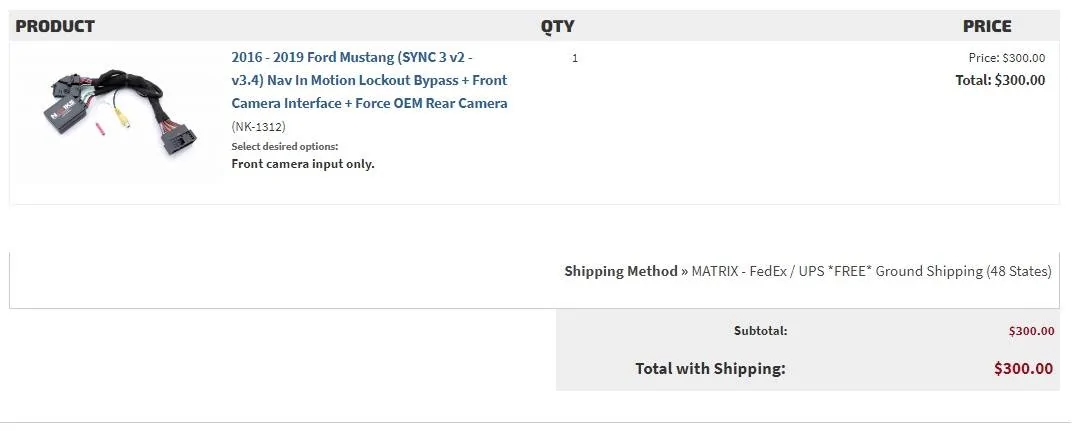1072x431 pixels.
Task: Click the 'Front camera input only.' option text
Action: tap(303, 164)
